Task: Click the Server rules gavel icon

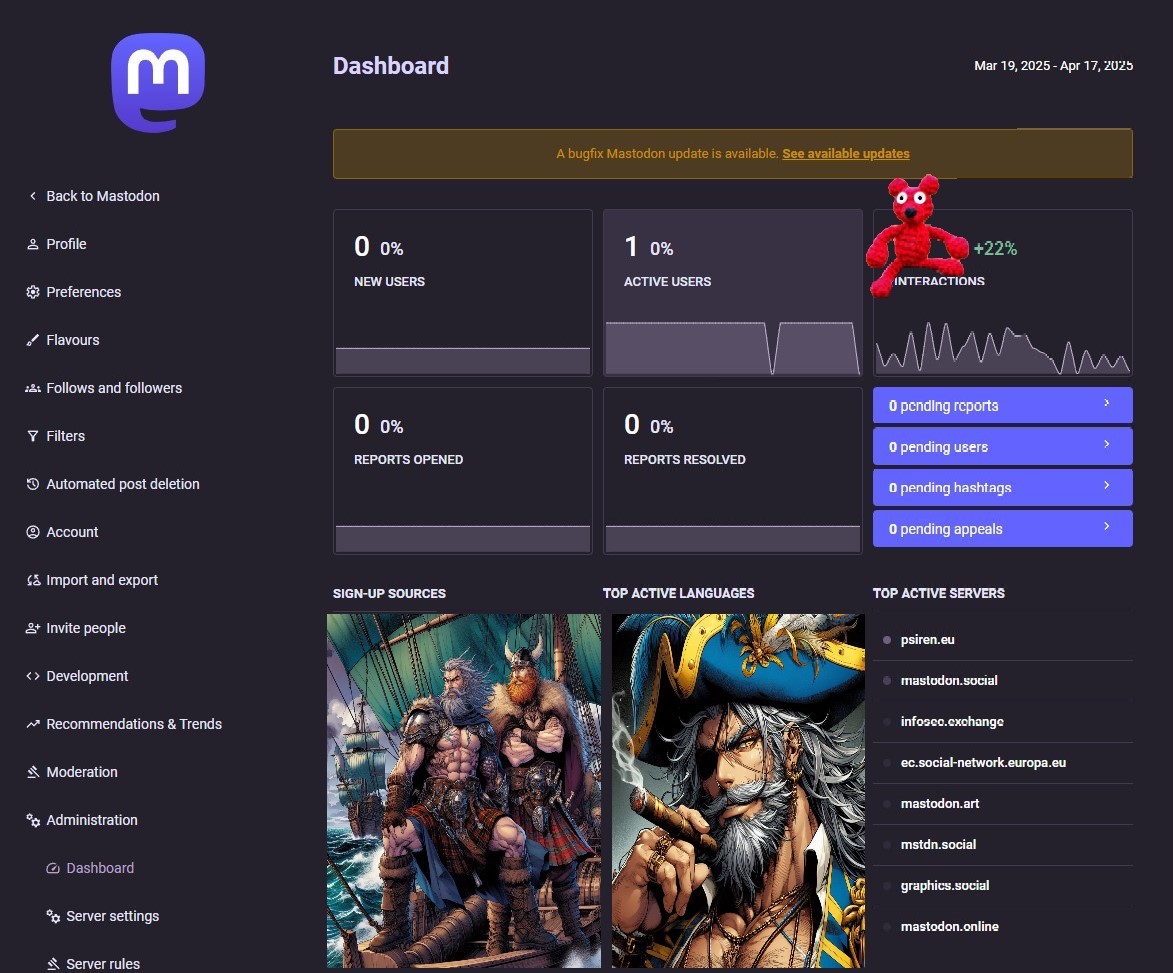Action: pos(52,964)
